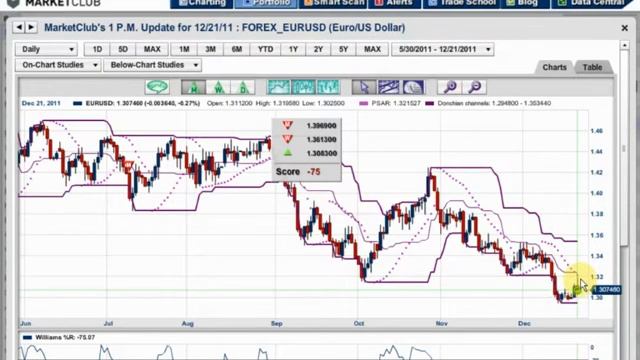This screenshot has height=360, width=640.
Task: Select the trend line drawing tool
Action: coord(389,87)
